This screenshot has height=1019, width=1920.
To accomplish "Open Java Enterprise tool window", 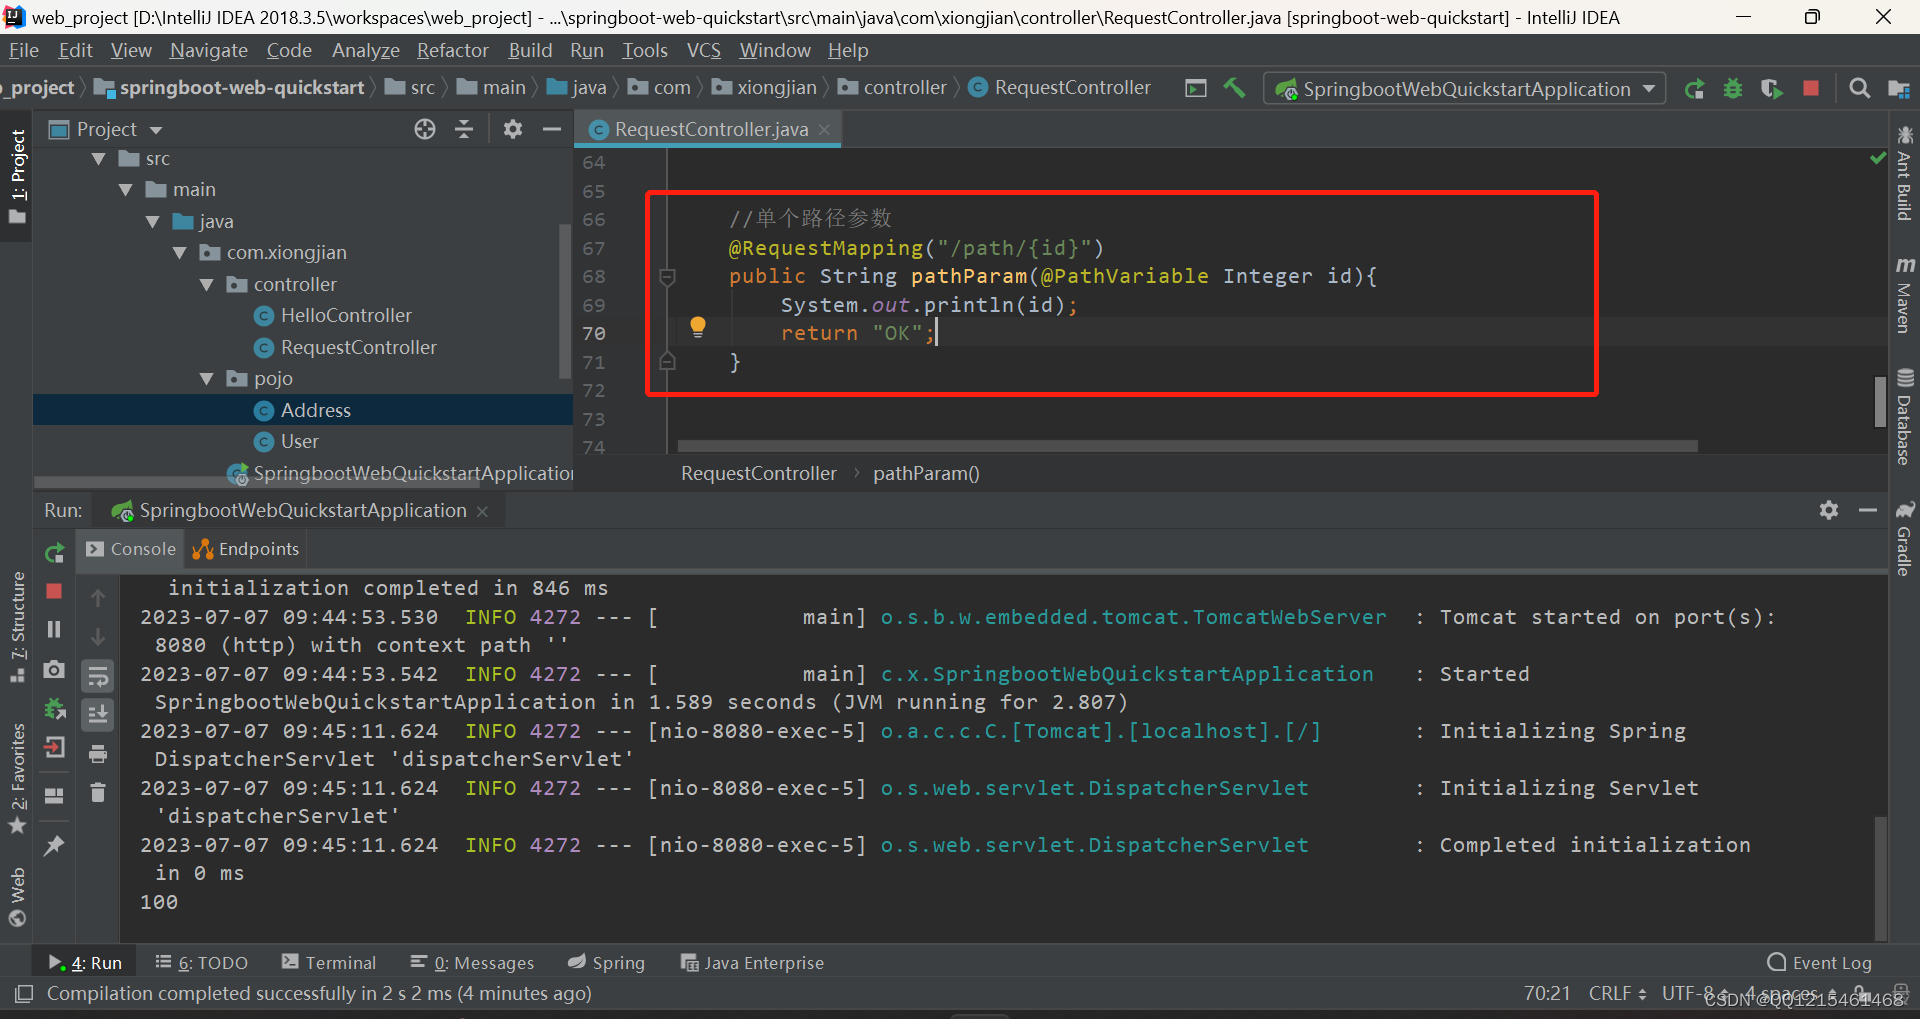I will tap(752, 962).
